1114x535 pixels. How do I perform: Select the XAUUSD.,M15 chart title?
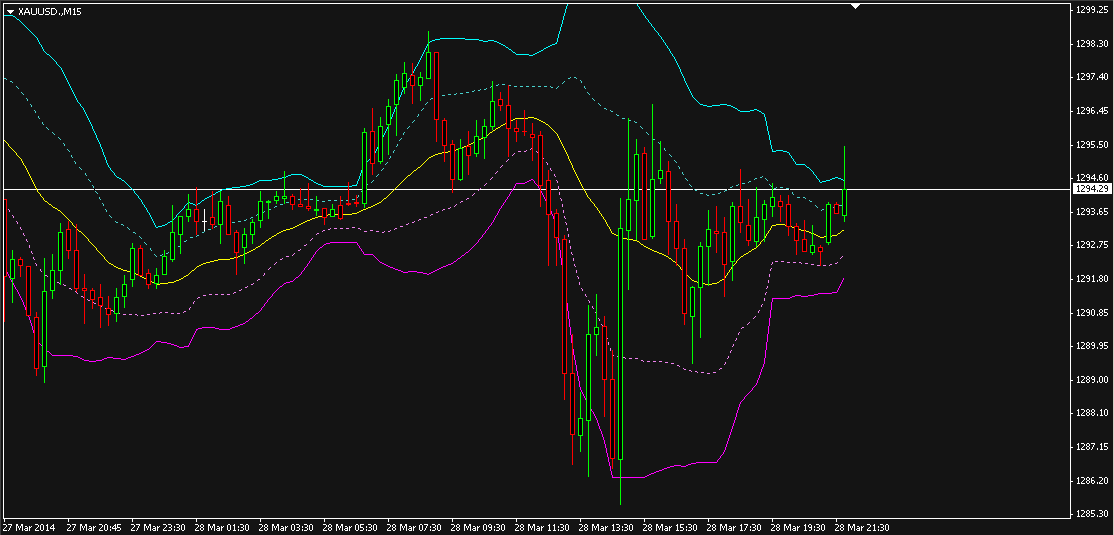pos(48,13)
